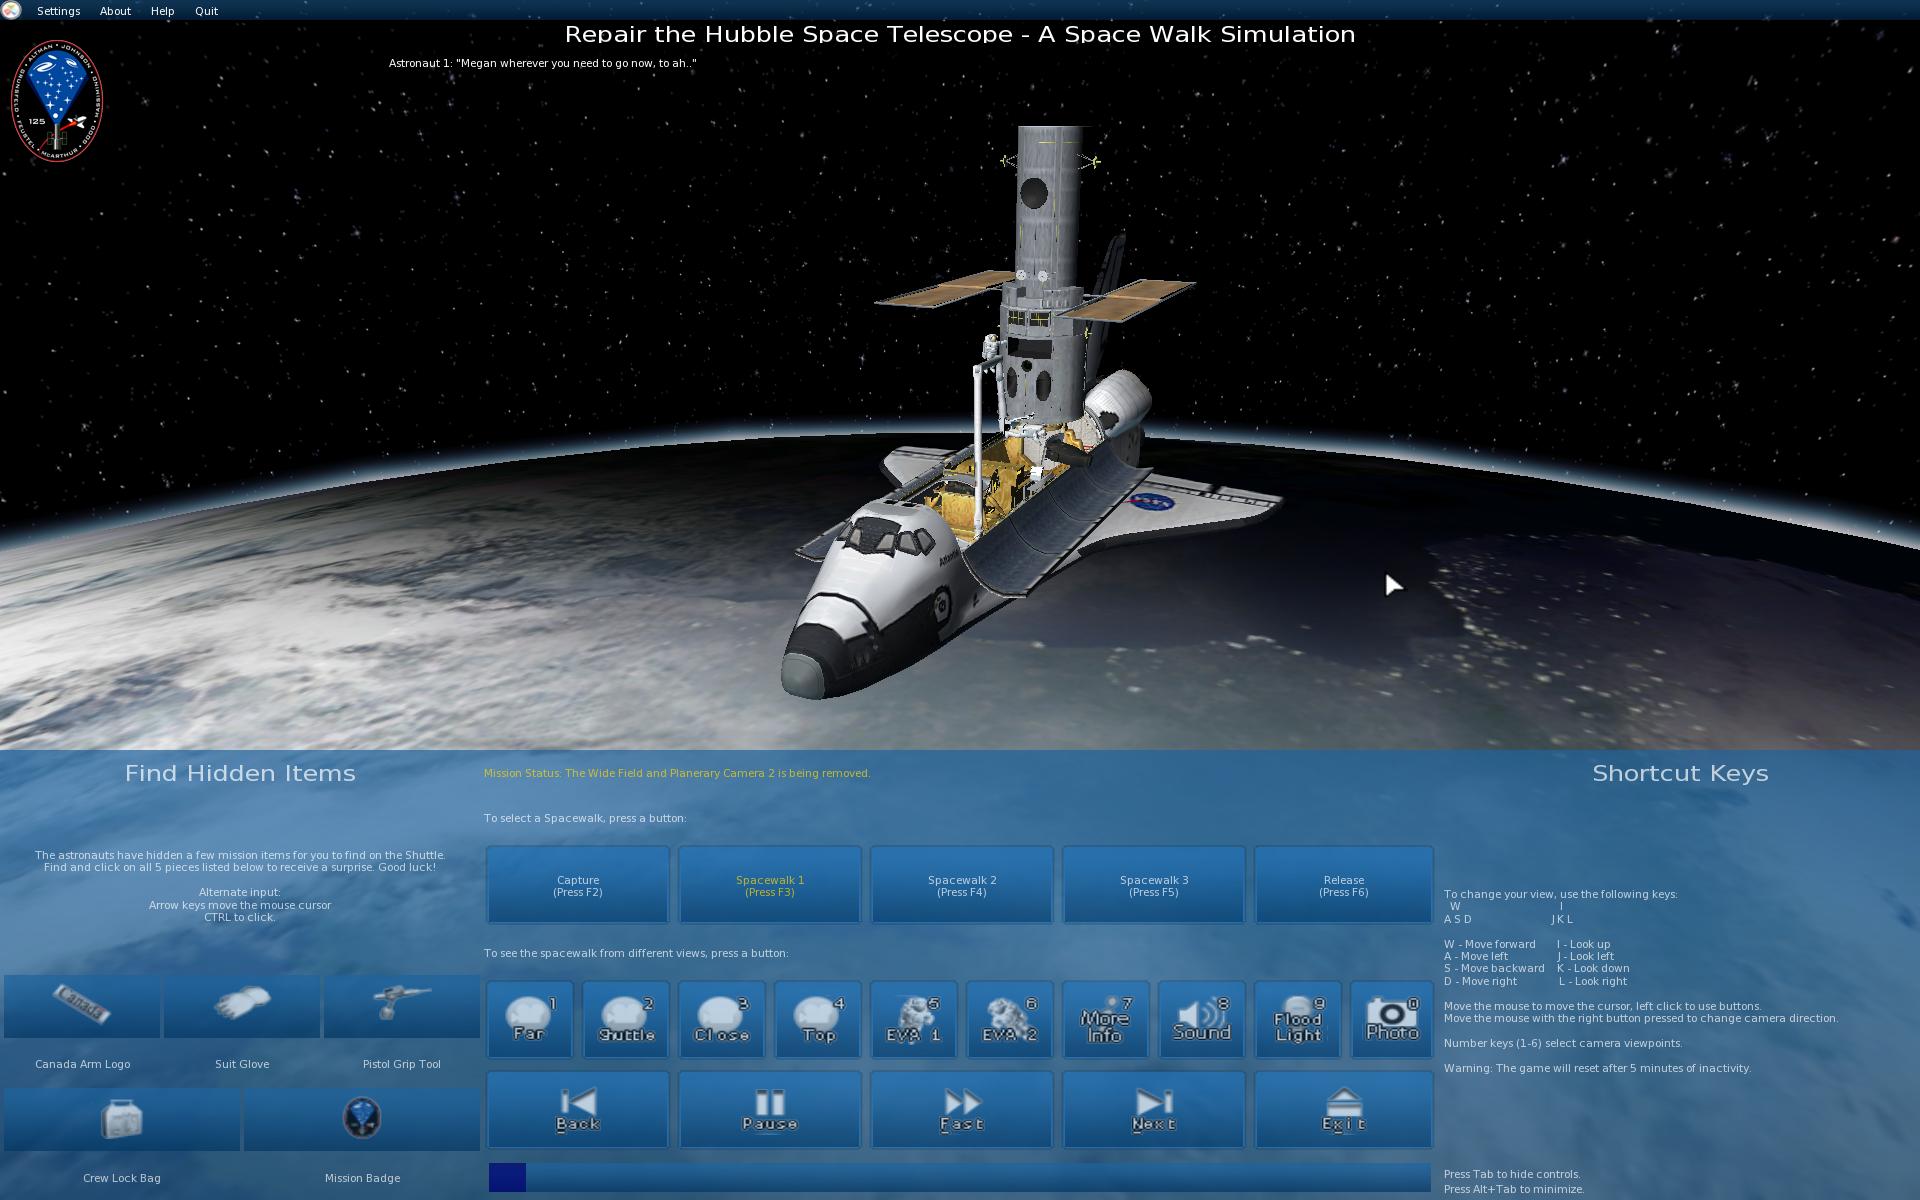Go Back to previous segment
Screen dimensions: 1920x1200
coord(578,1110)
